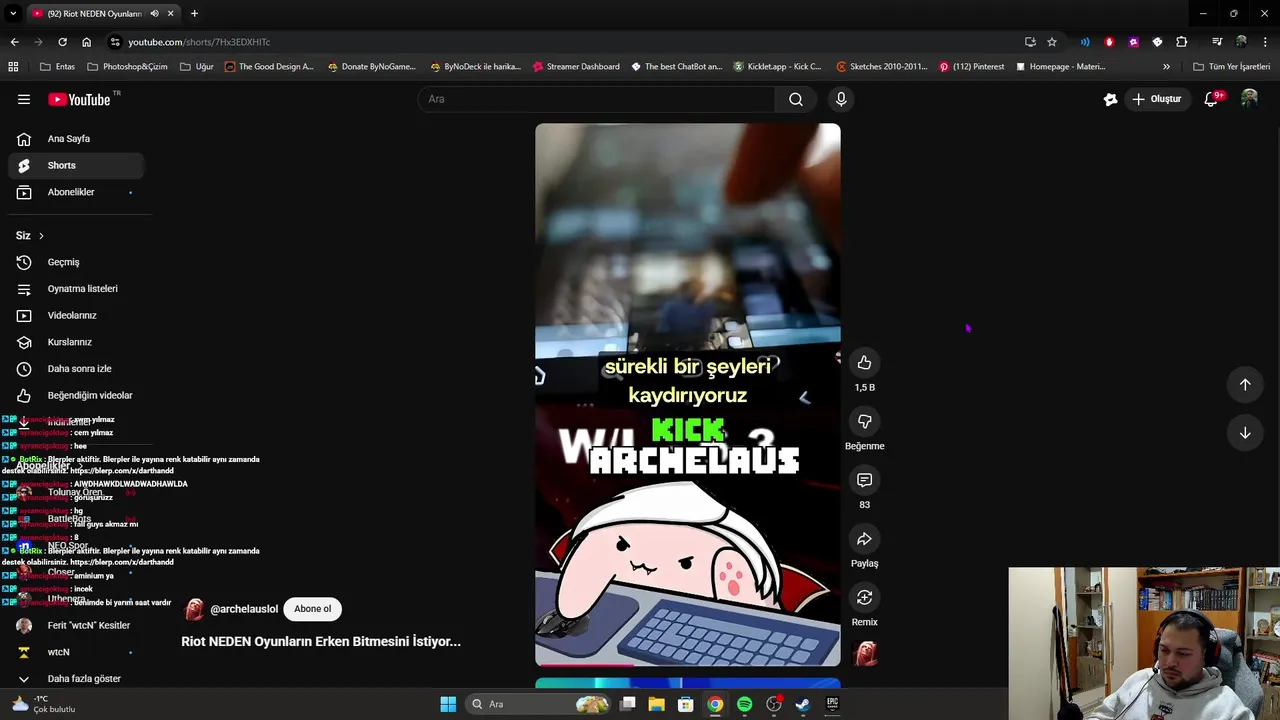Click the Shorts video player
Screen dimensions: 1280x720
tap(688, 395)
